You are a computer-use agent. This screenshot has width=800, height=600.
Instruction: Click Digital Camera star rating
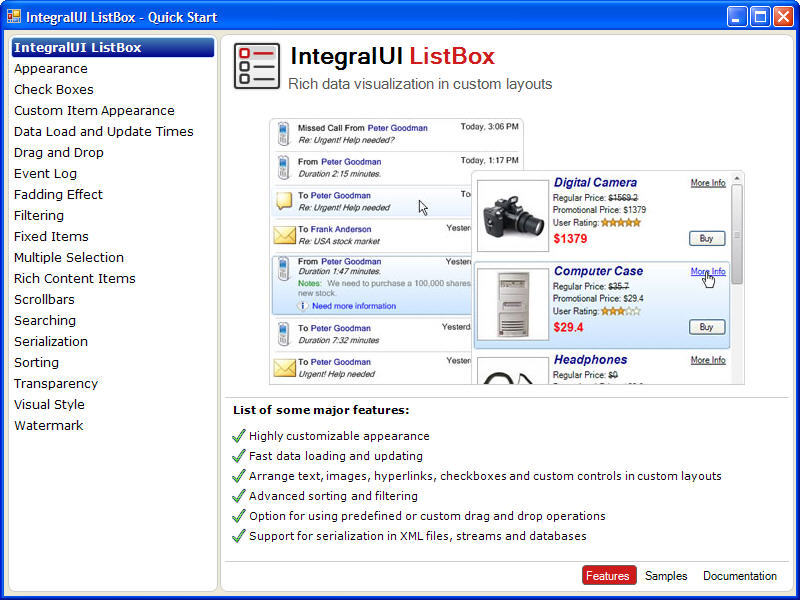[x=620, y=222]
